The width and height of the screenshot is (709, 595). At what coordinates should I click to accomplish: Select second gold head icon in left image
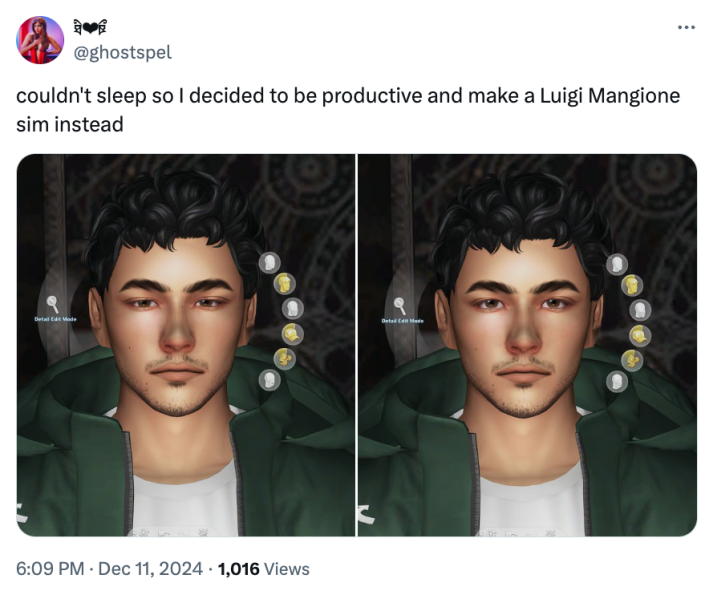283,285
